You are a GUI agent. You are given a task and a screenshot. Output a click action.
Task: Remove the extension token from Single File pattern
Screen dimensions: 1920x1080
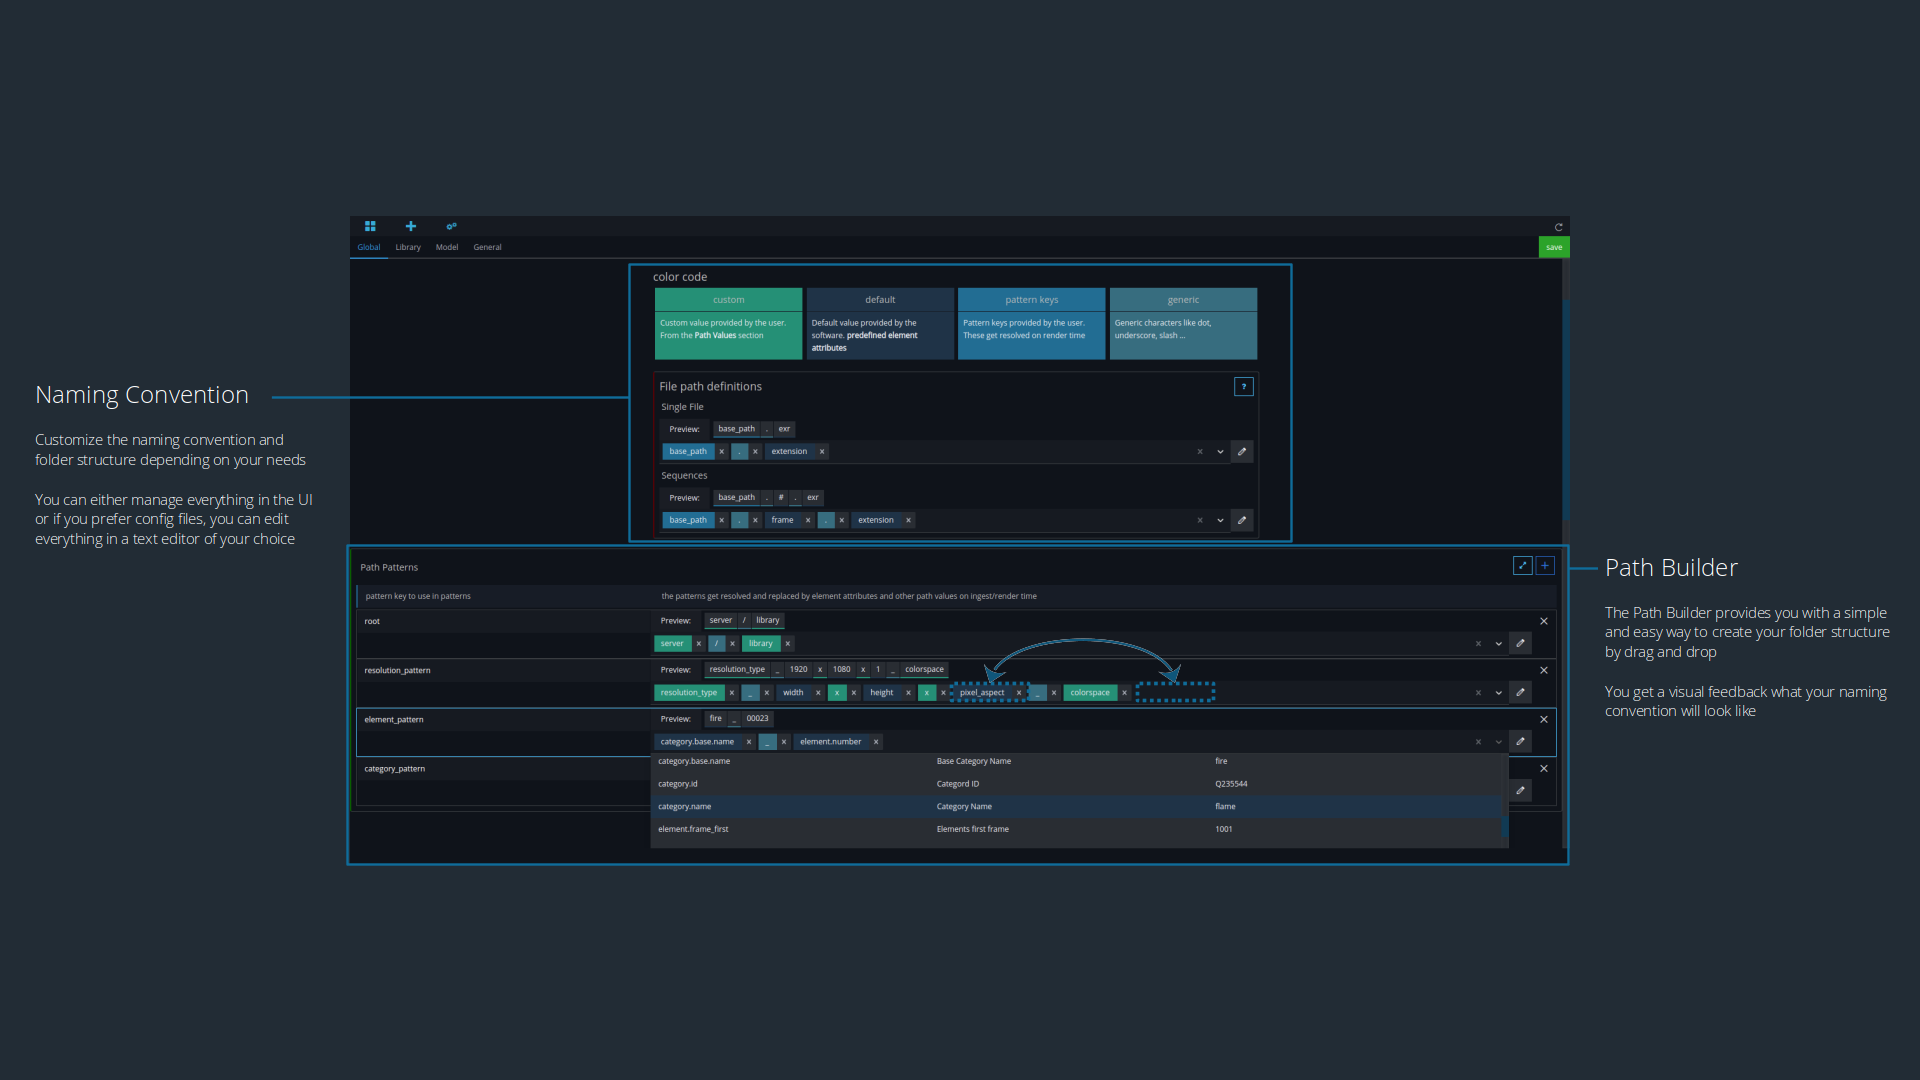click(x=822, y=451)
